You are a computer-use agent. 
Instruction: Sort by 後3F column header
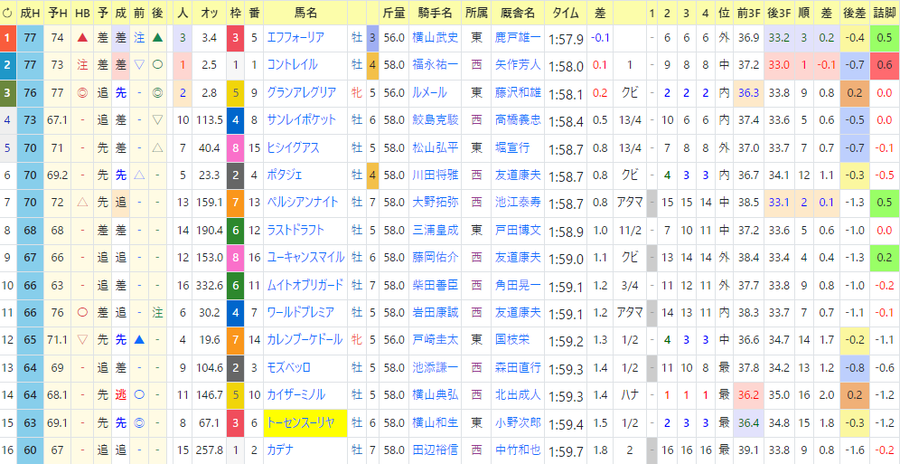[x=779, y=13]
